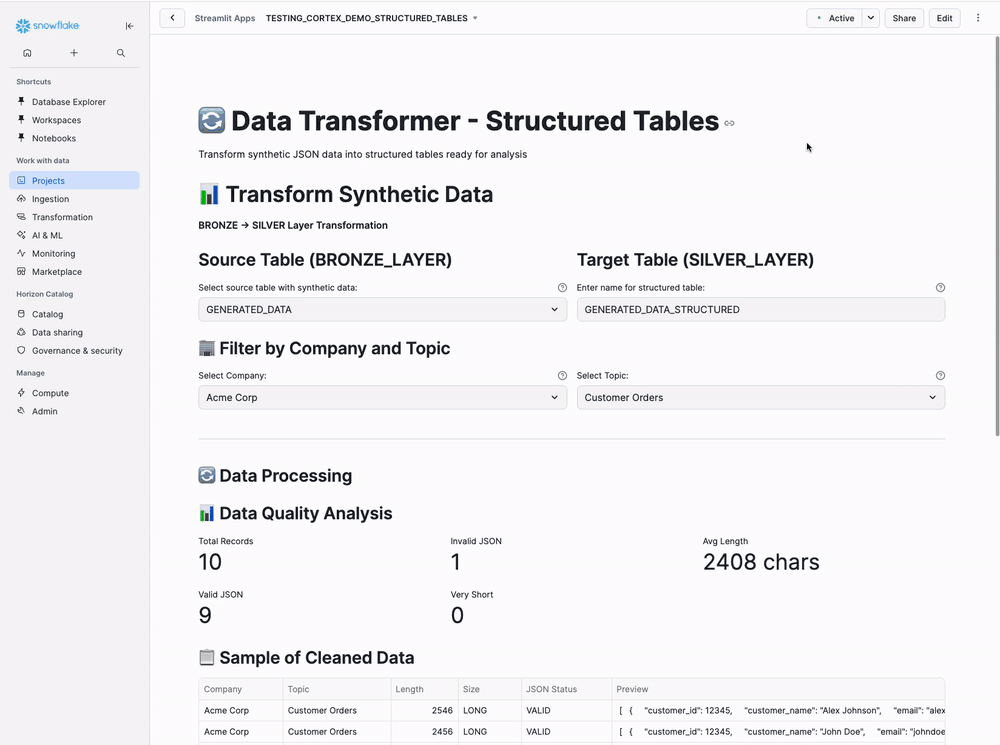The height and width of the screenshot is (745, 1000).
Task: Open the three-dot app options menu
Action: click(978, 17)
